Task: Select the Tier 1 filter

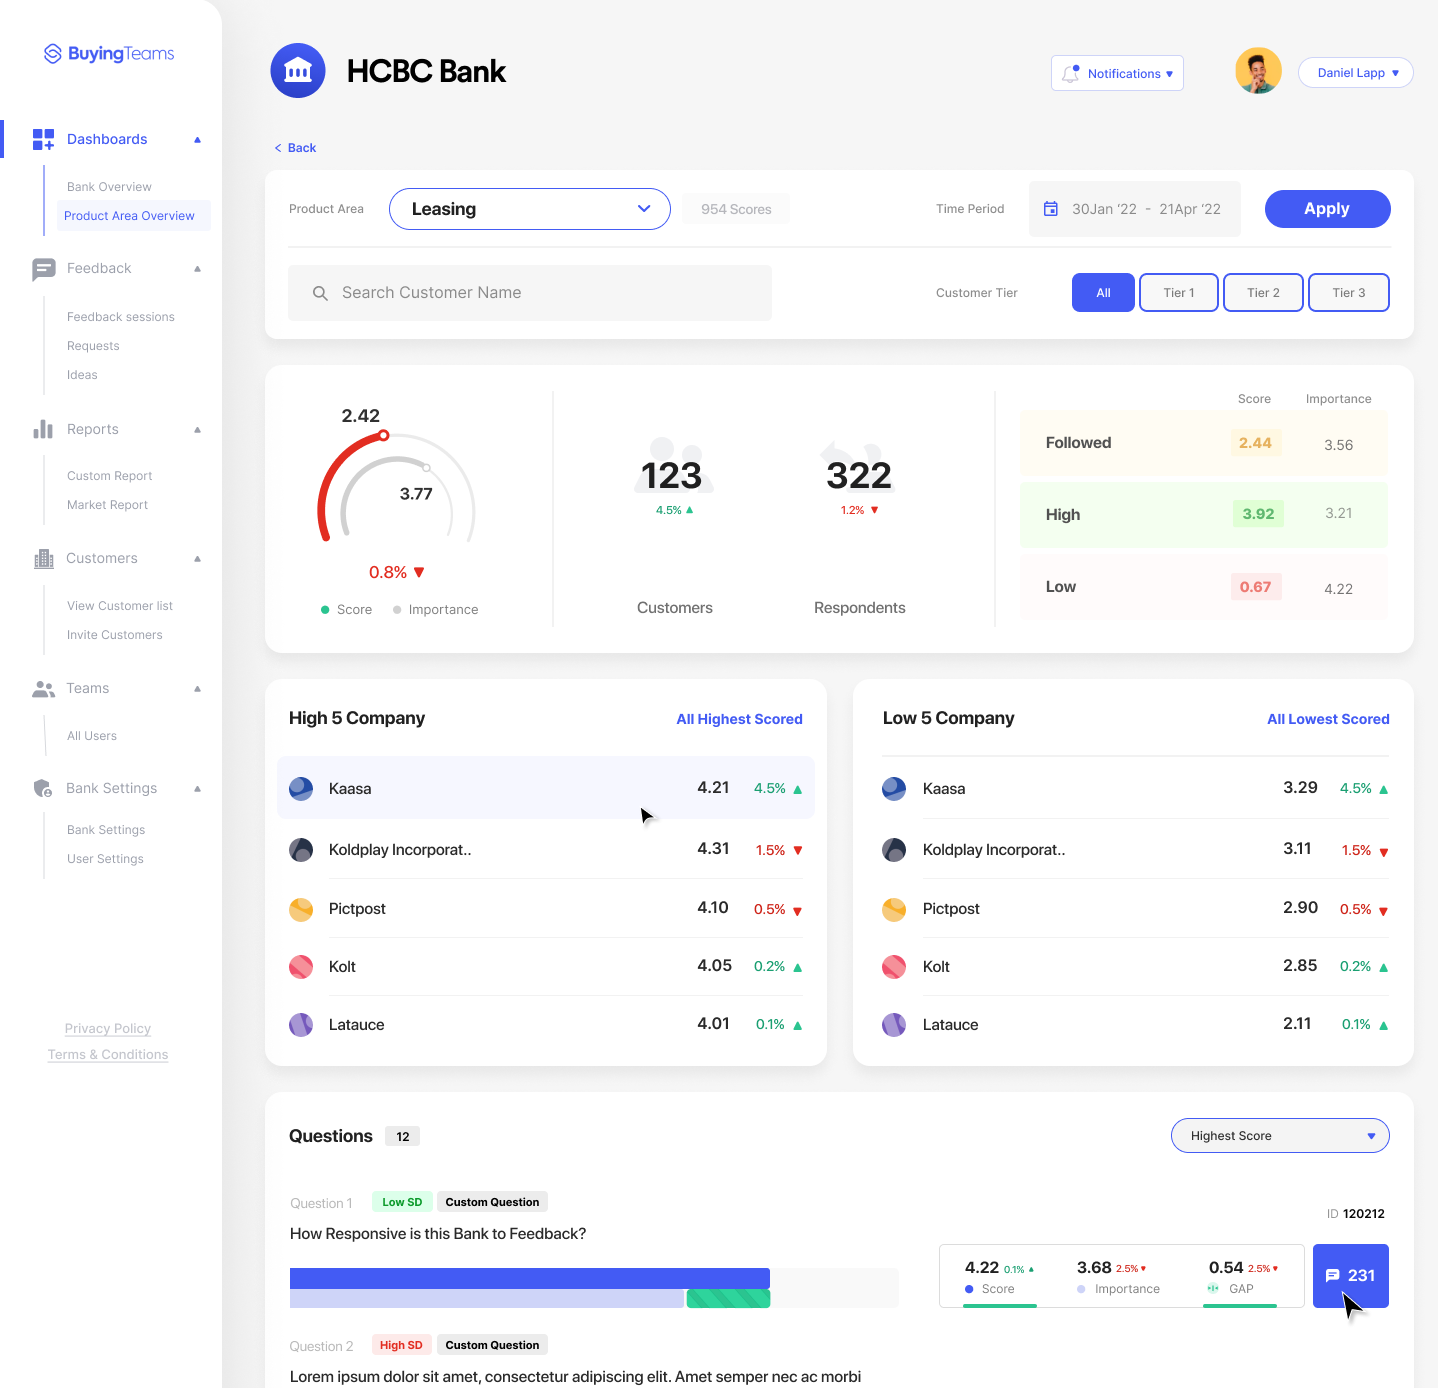Action: 1179,293
